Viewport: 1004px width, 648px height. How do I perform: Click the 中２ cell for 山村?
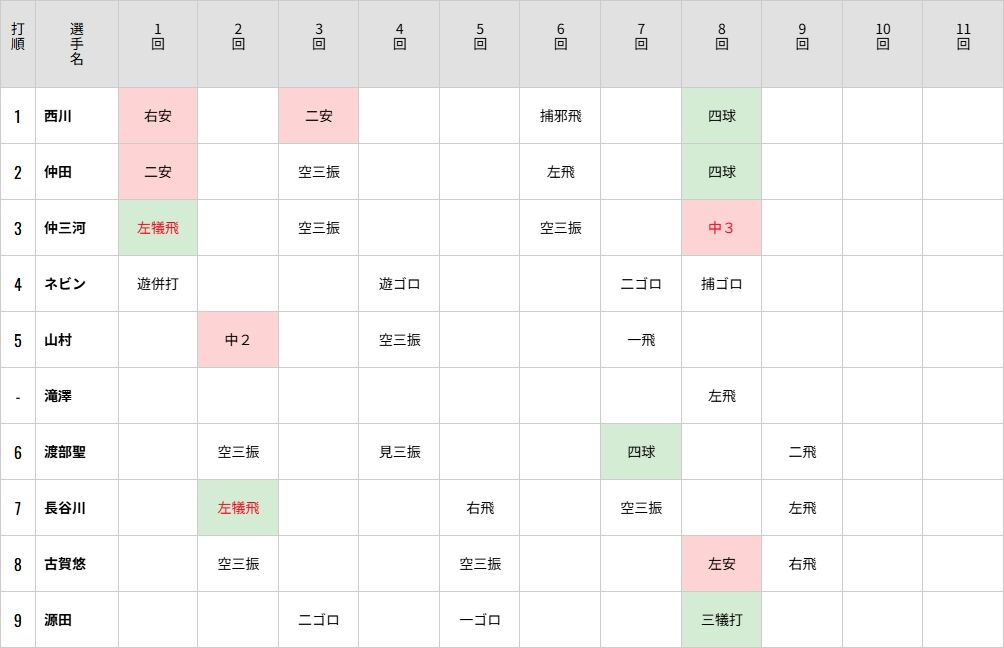tap(238, 340)
